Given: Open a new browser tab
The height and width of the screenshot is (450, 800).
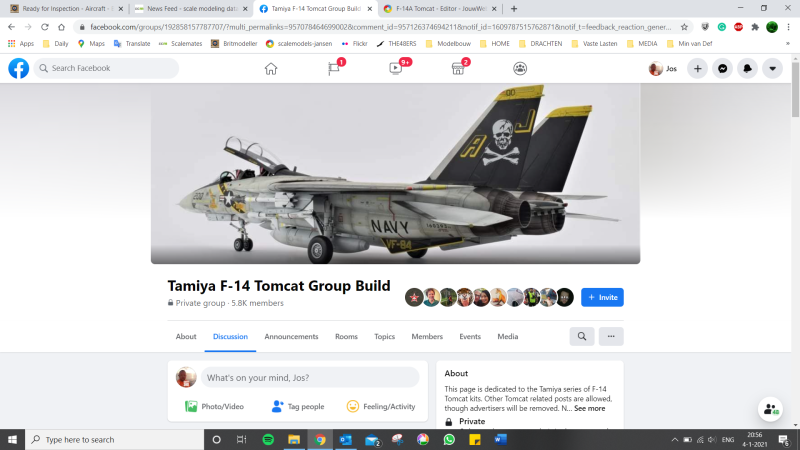Looking at the screenshot, I should [x=514, y=9].
